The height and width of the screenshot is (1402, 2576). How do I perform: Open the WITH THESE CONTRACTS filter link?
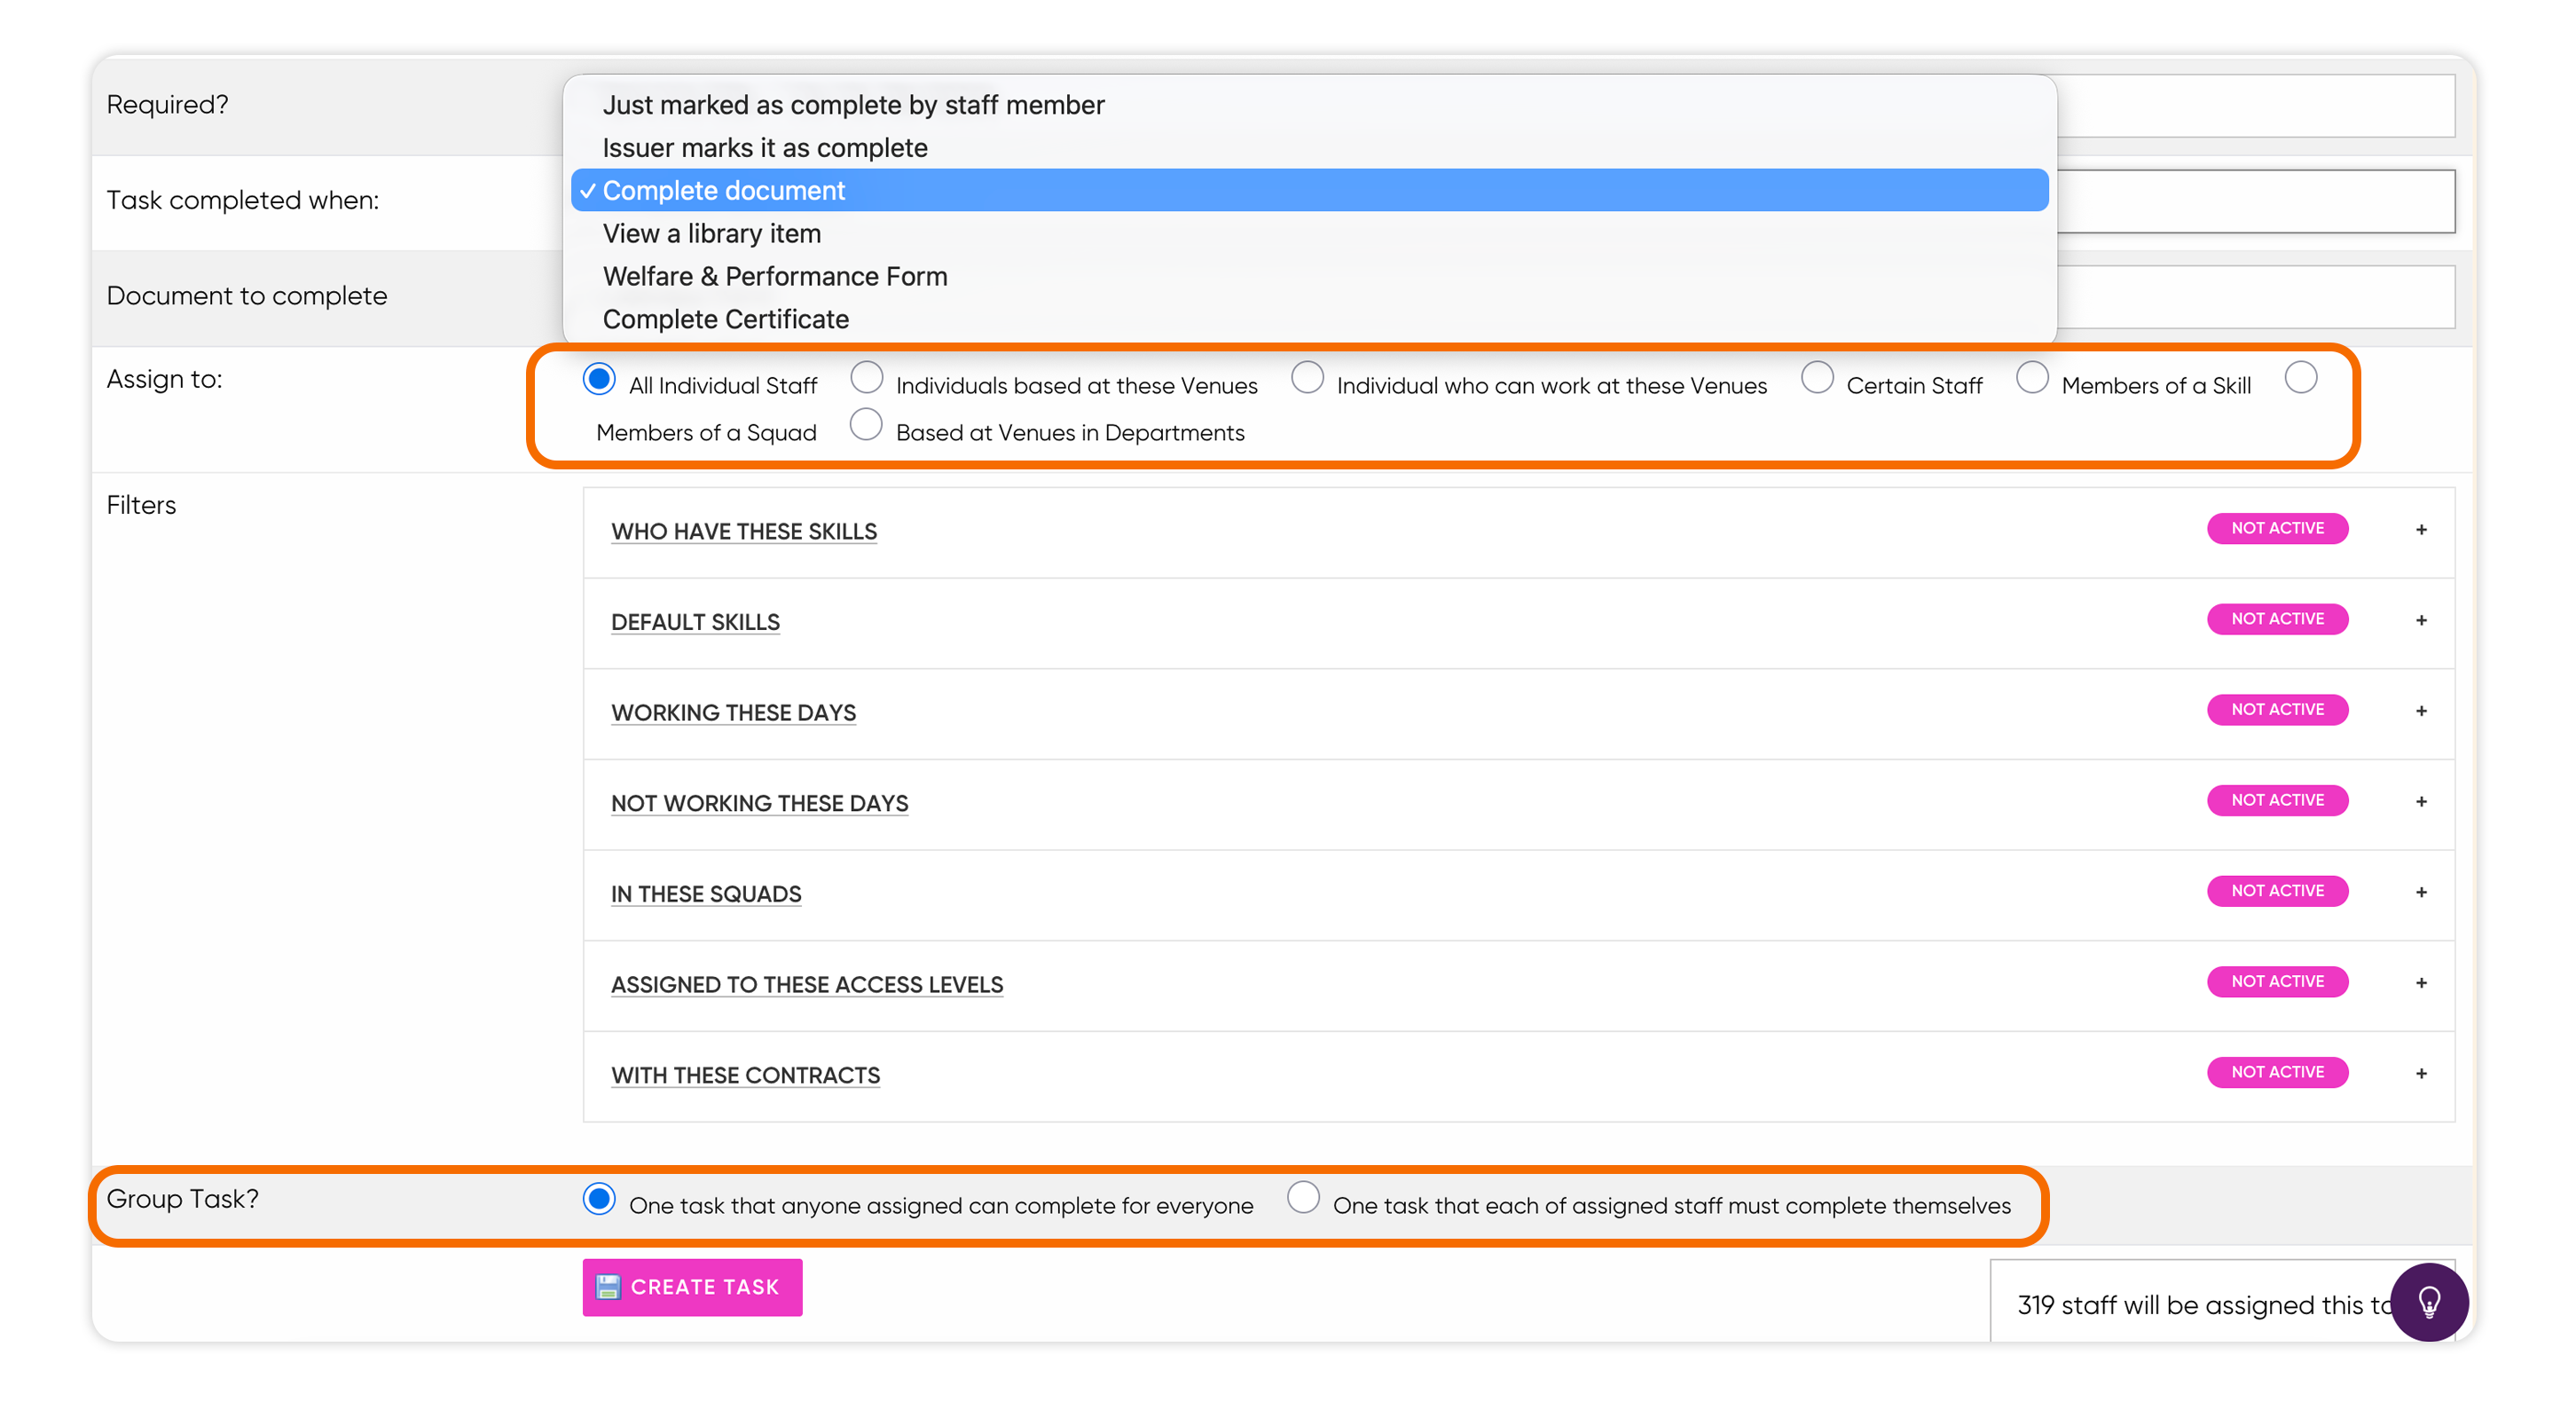(x=745, y=1076)
